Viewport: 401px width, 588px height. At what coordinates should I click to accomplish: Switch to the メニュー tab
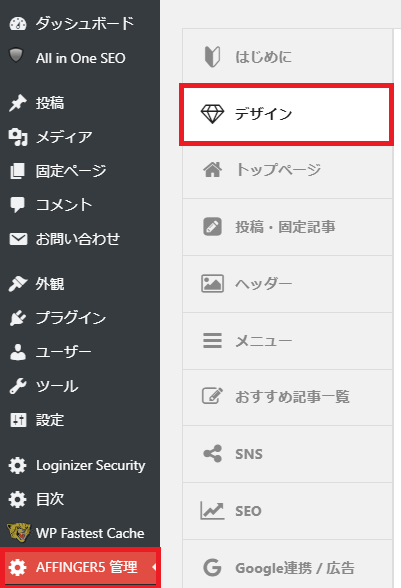pos(288,341)
